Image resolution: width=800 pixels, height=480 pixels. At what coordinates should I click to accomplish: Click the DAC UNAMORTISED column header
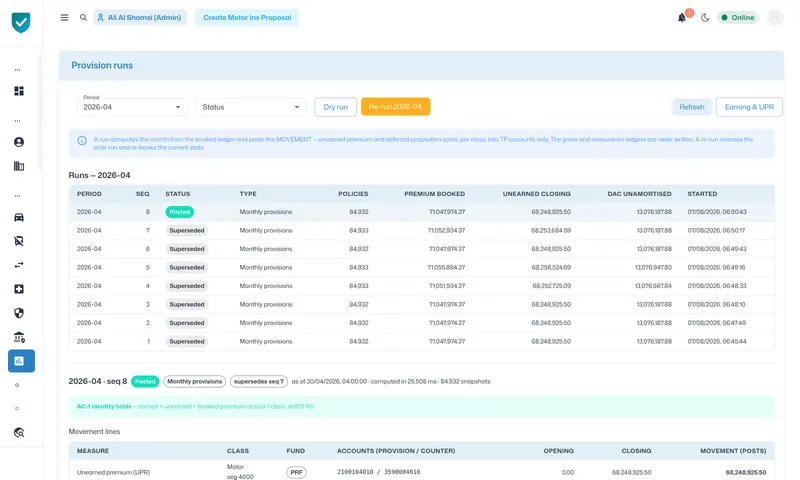640,194
